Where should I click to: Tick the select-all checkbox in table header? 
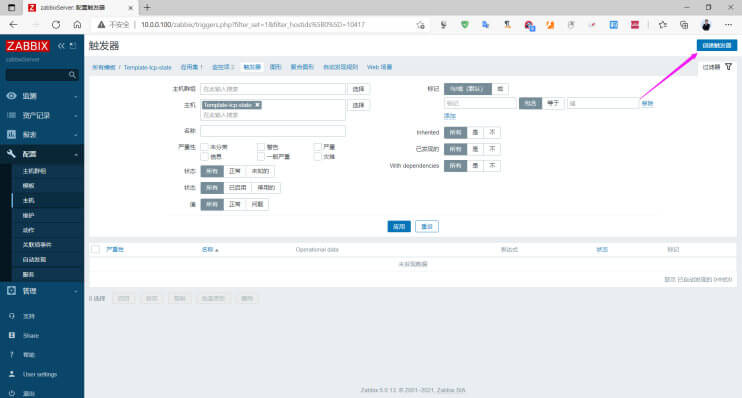click(96, 249)
